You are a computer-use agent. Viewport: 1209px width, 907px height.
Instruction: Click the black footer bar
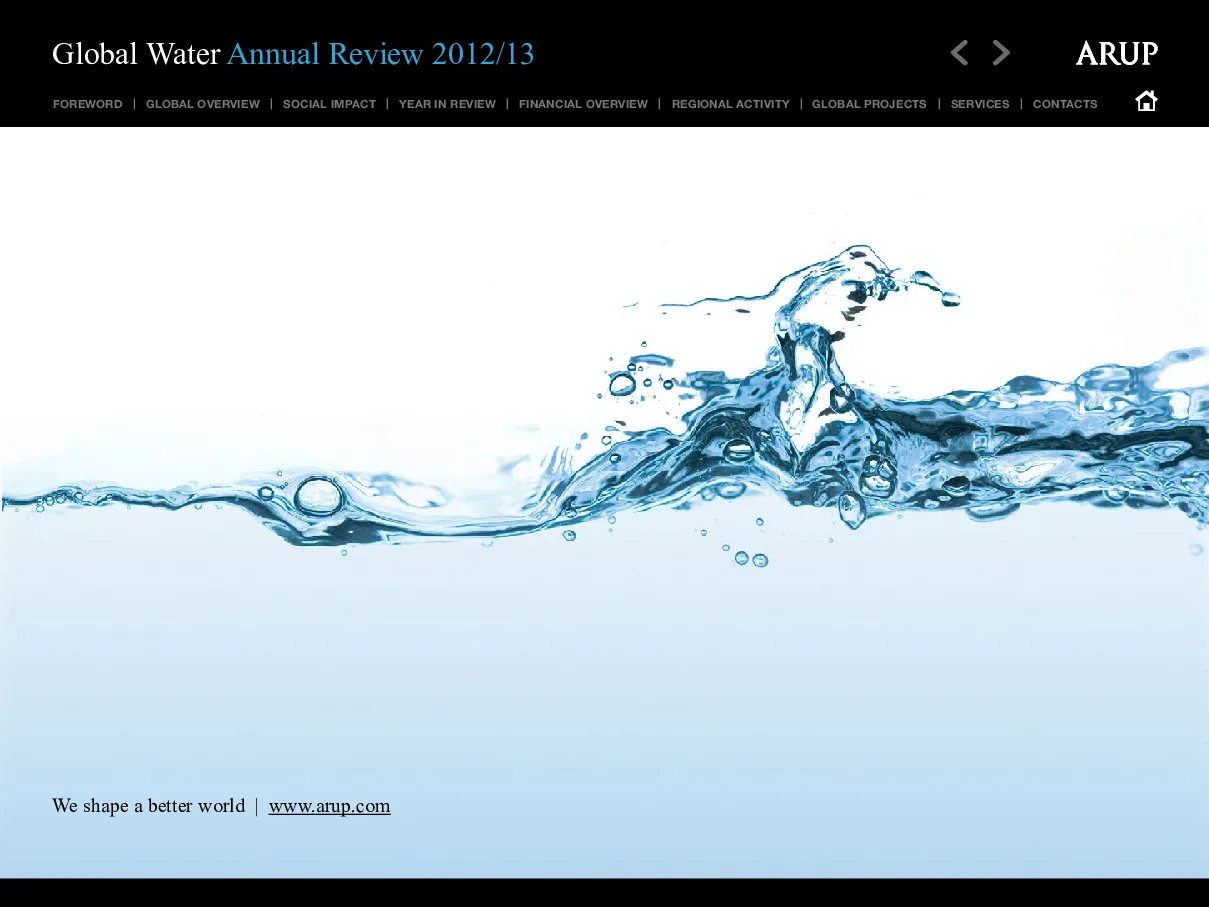(604, 893)
